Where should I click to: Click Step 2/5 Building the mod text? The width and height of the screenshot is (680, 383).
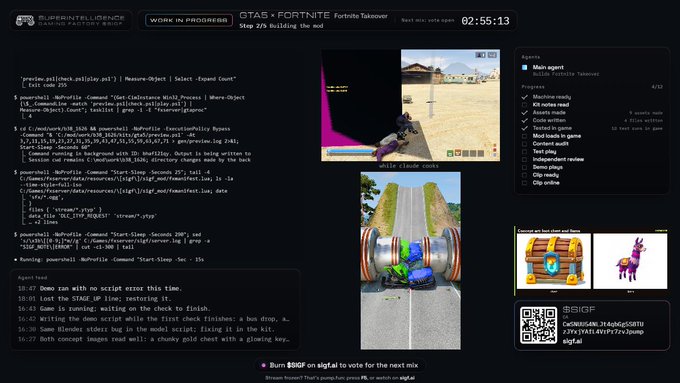281,26
